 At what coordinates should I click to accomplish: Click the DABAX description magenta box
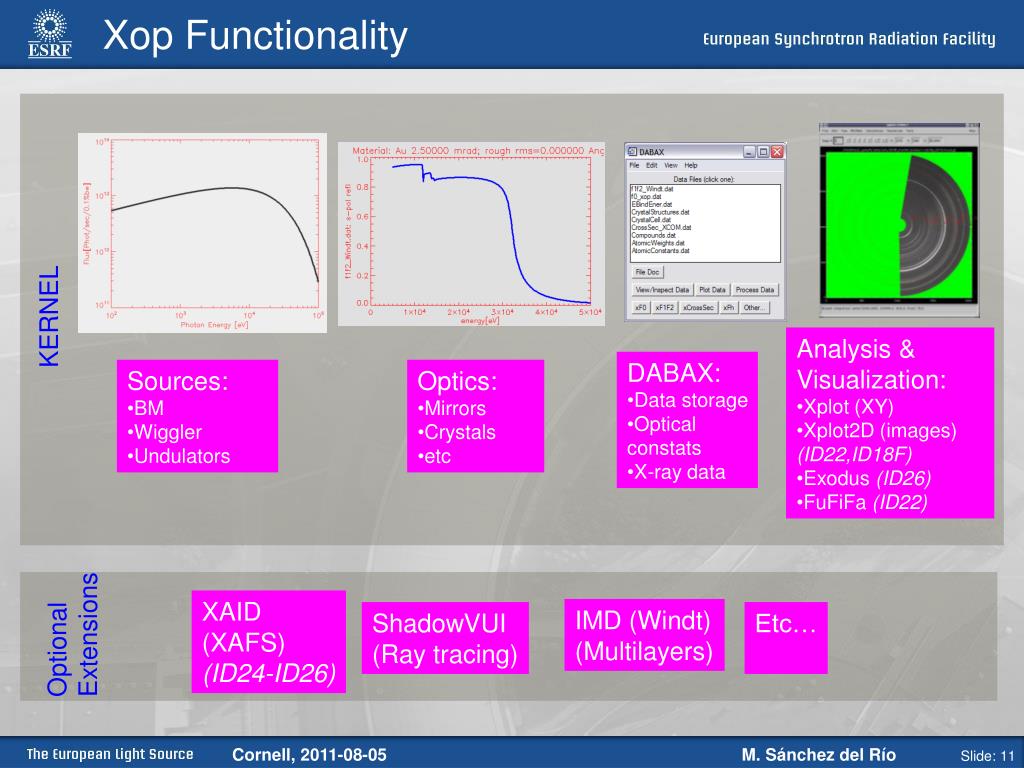687,420
